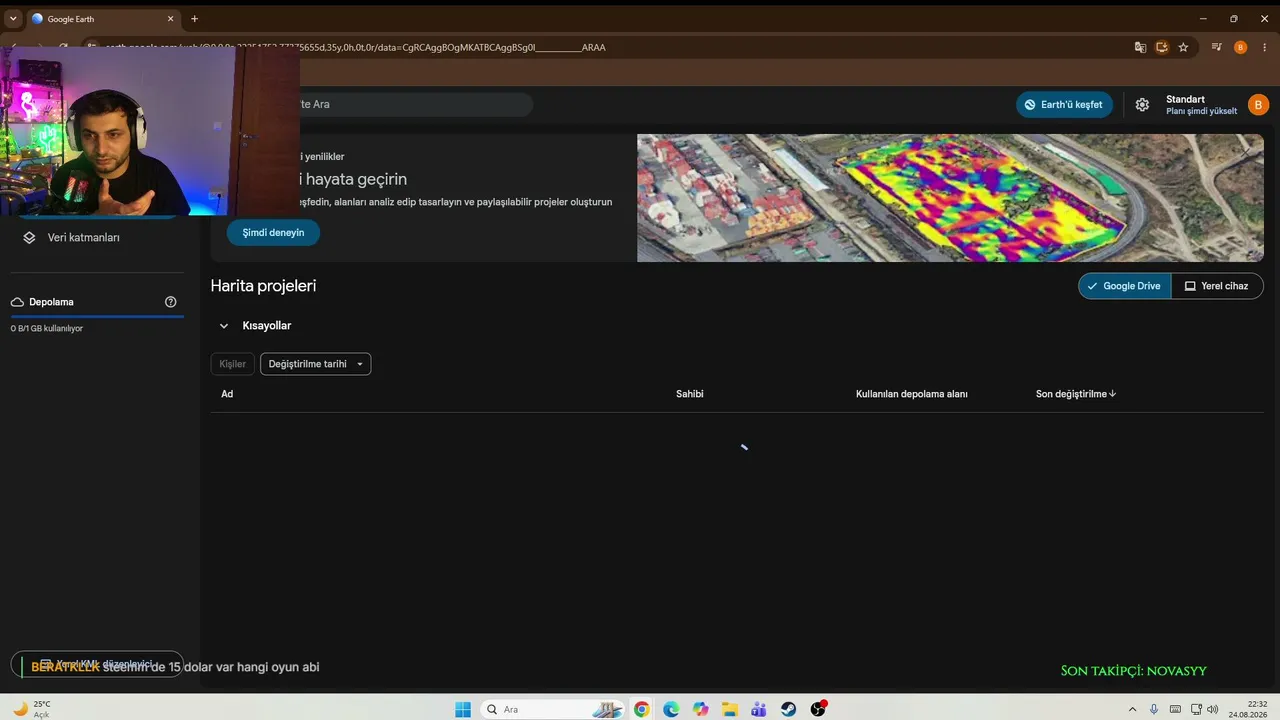Click the 0 B/1 GB kullanılıyor text
Image resolution: width=1280 pixels, height=720 pixels.
pos(47,328)
